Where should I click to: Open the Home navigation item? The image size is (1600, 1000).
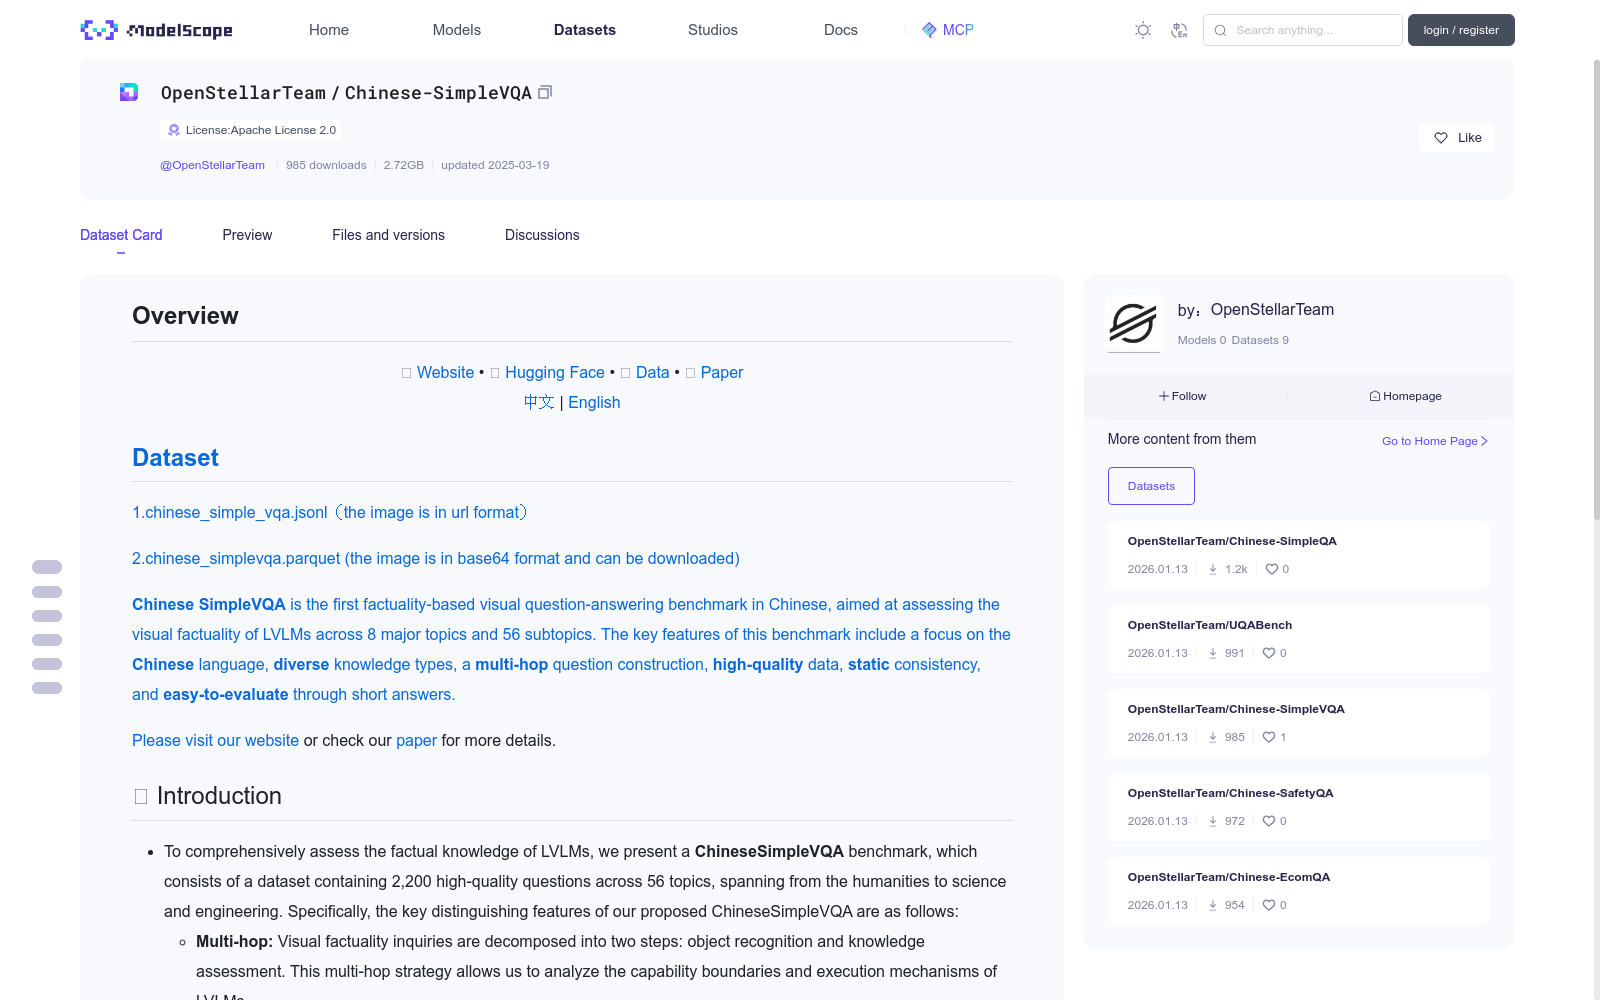coord(329,30)
